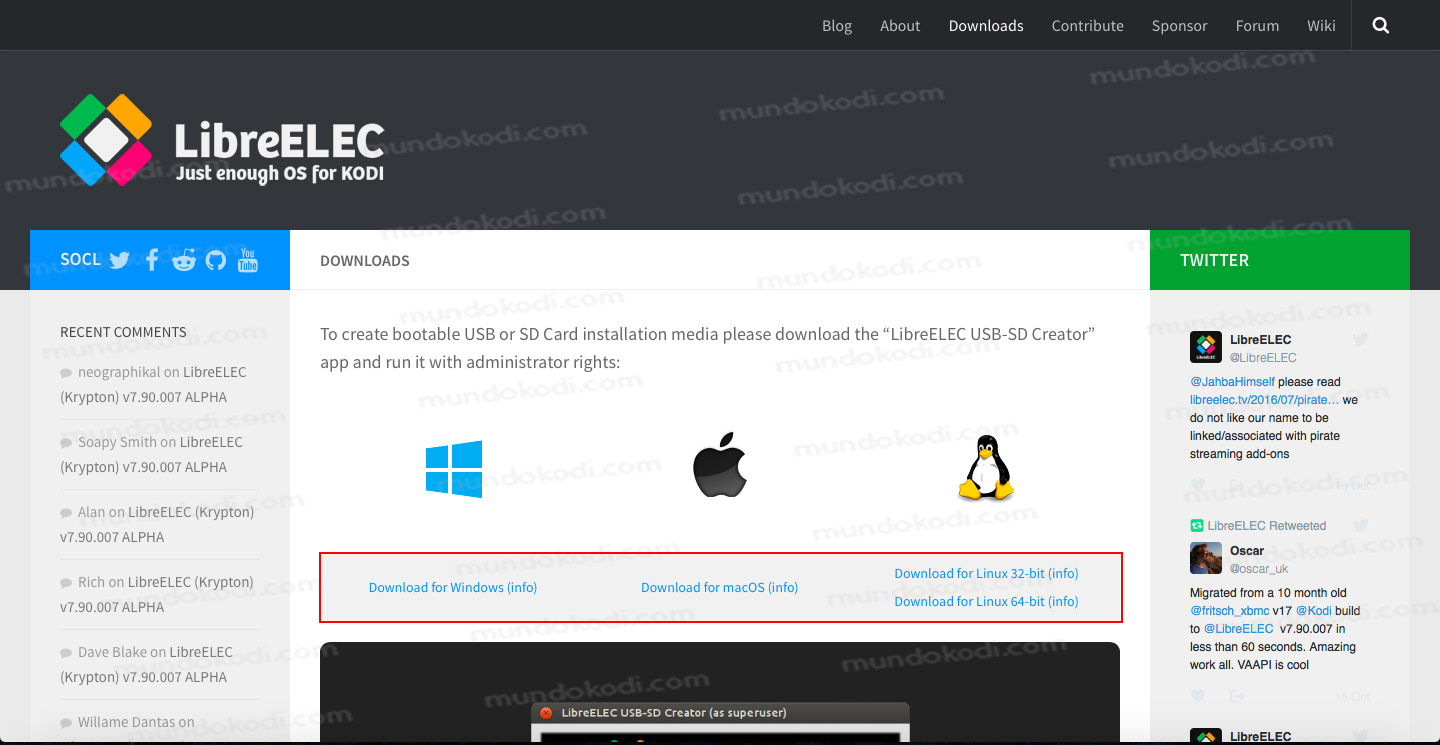The height and width of the screenshot is (745, 1440).
Task: Click the TWITTER heading
Action: [x=1214, y=260]
